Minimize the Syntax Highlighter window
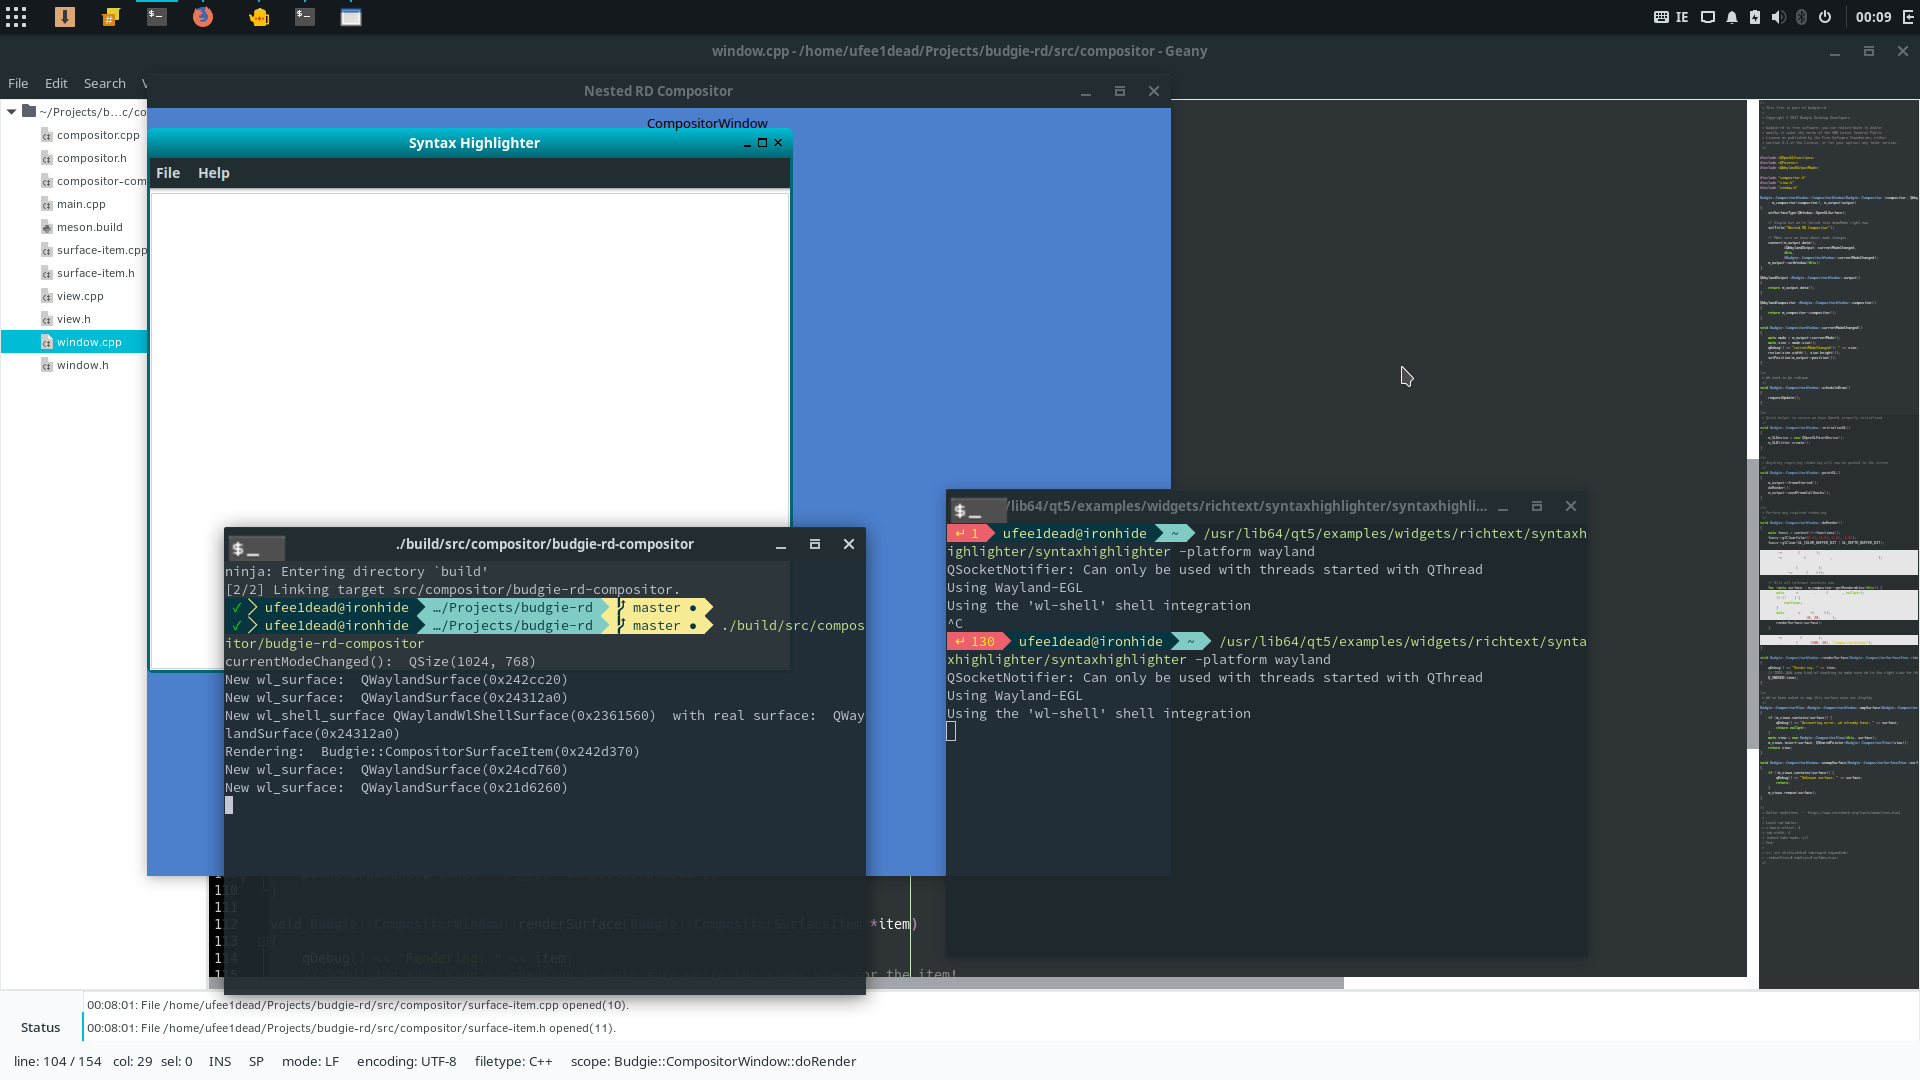This screenshot has width=1920, height=1080. pyautogui.click(x=747, y=143)
